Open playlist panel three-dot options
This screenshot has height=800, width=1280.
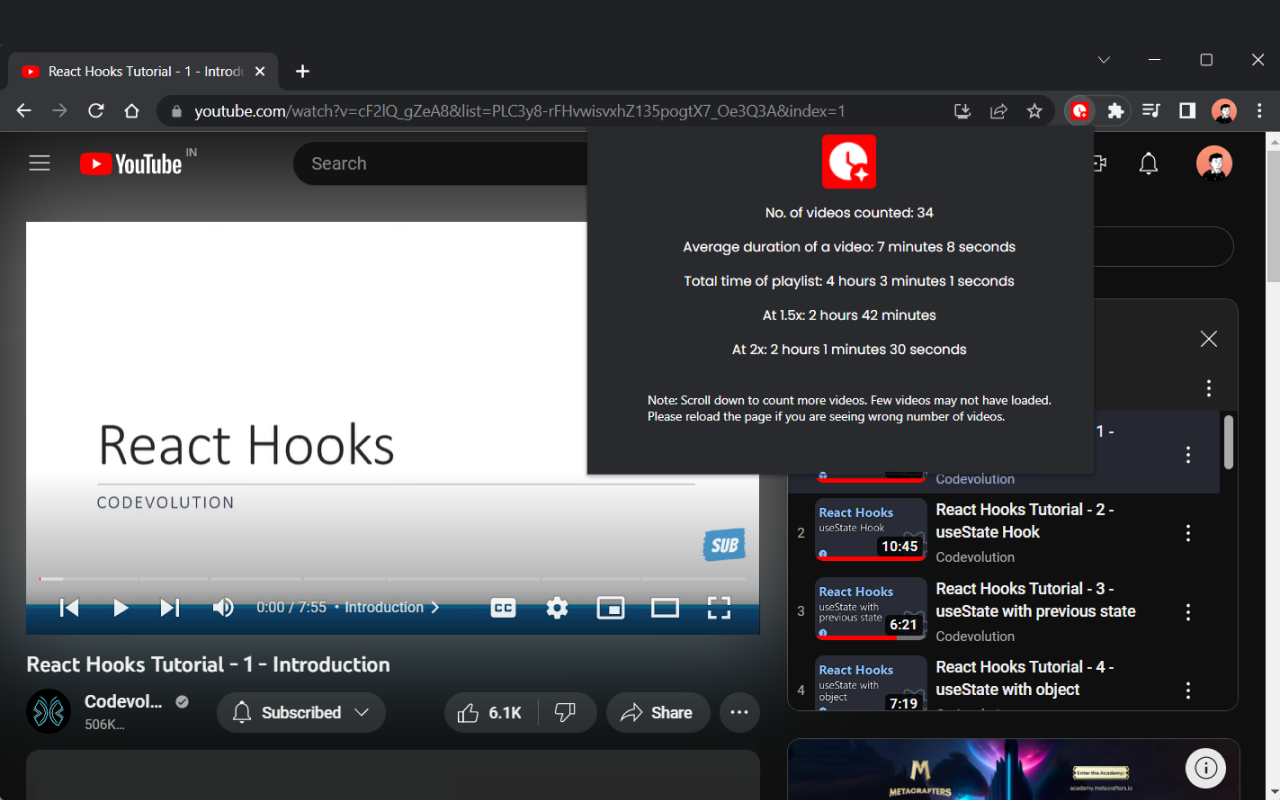tap(1209, 388)
